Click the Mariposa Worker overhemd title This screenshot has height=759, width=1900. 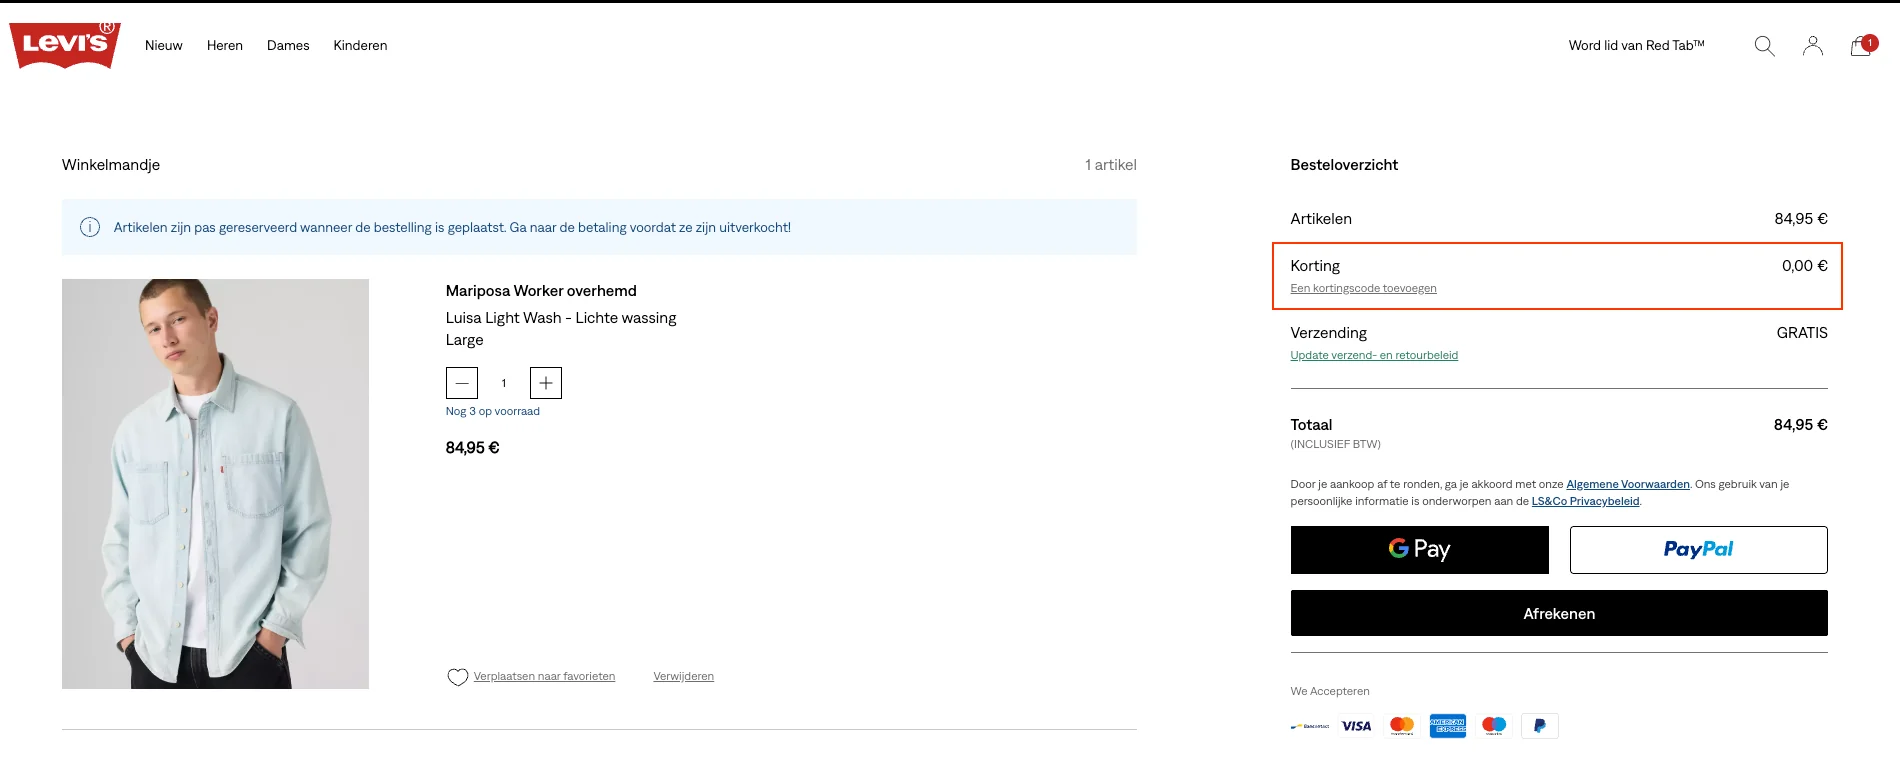(541, 291)
